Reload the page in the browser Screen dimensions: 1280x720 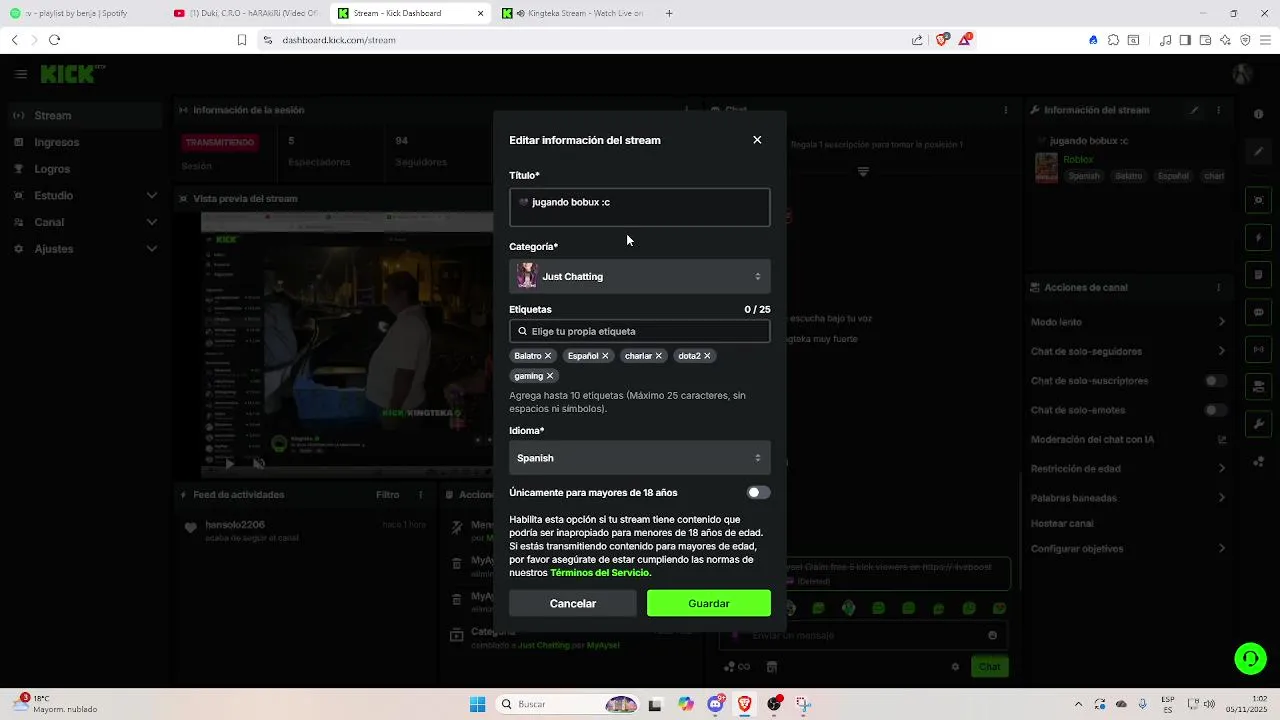click(x=54, y=40)
